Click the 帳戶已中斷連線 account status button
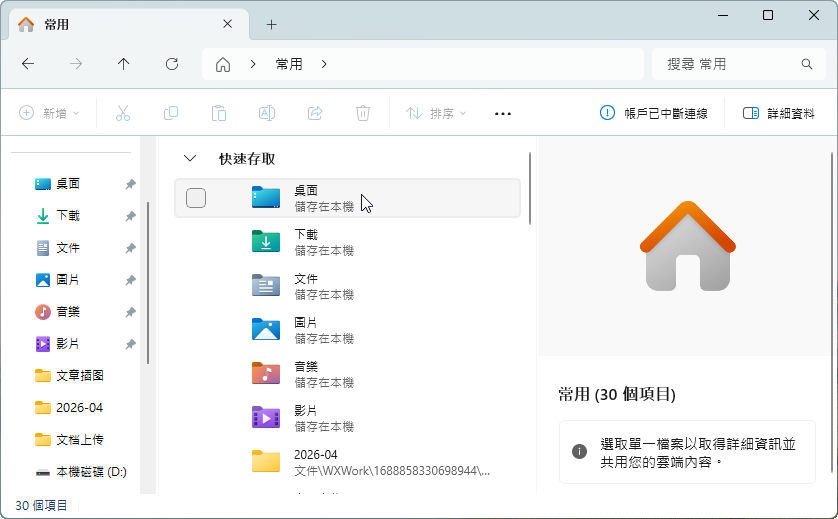The width and height of the screenshot is (838, 519). point(654,114)
